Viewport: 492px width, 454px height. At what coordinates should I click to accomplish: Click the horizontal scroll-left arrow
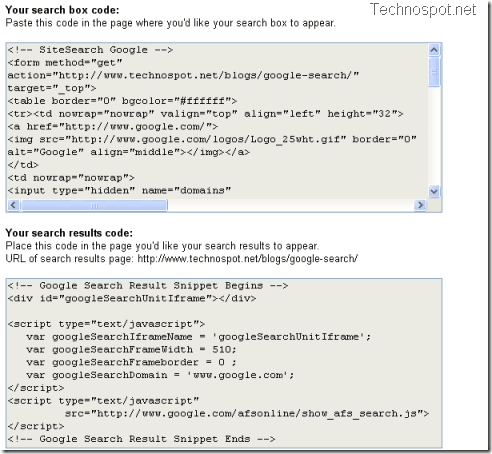pos(13,205)
